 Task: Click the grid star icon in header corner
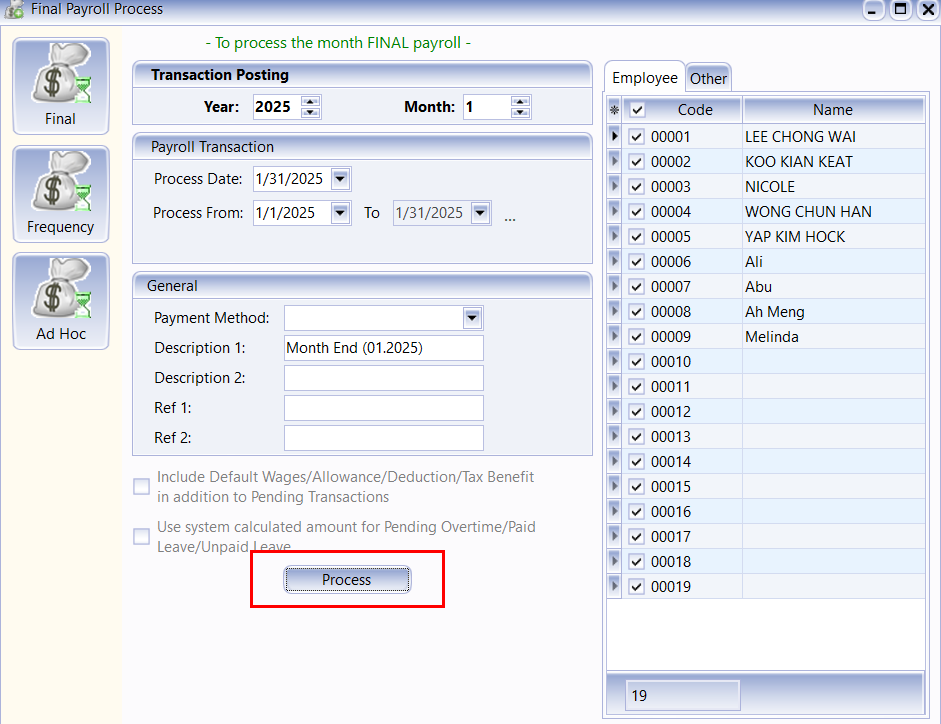(614, 110)
